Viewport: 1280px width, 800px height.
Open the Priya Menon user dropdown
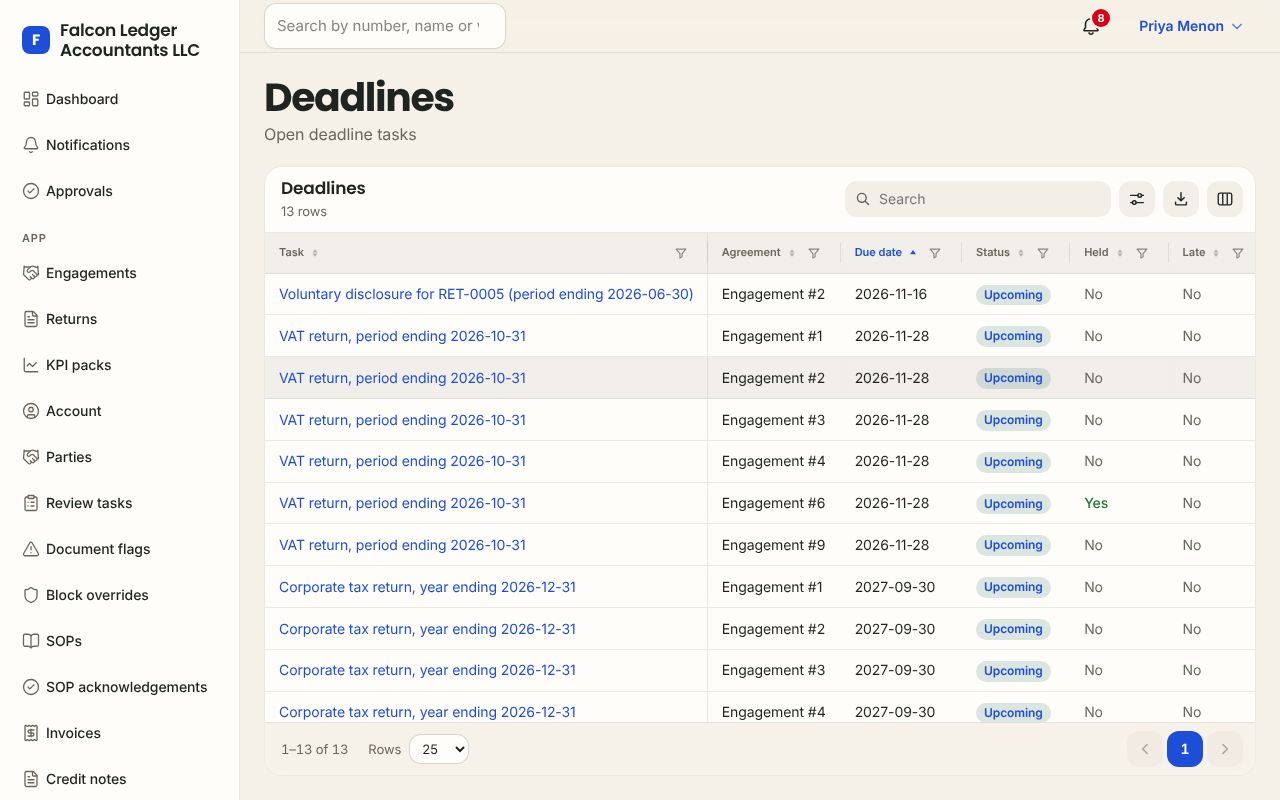coord(1191,26)
